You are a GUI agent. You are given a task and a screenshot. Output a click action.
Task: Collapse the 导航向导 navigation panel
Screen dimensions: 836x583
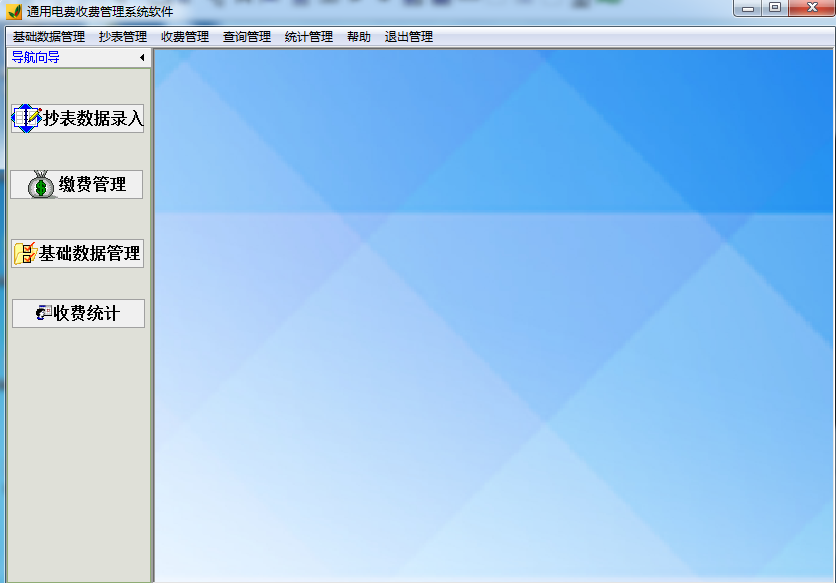click(140, 57)
